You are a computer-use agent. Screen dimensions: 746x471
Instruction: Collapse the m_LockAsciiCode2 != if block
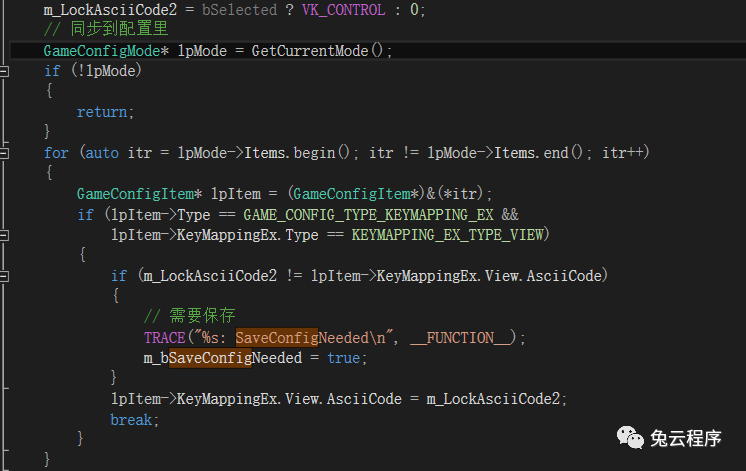[4, 276]
